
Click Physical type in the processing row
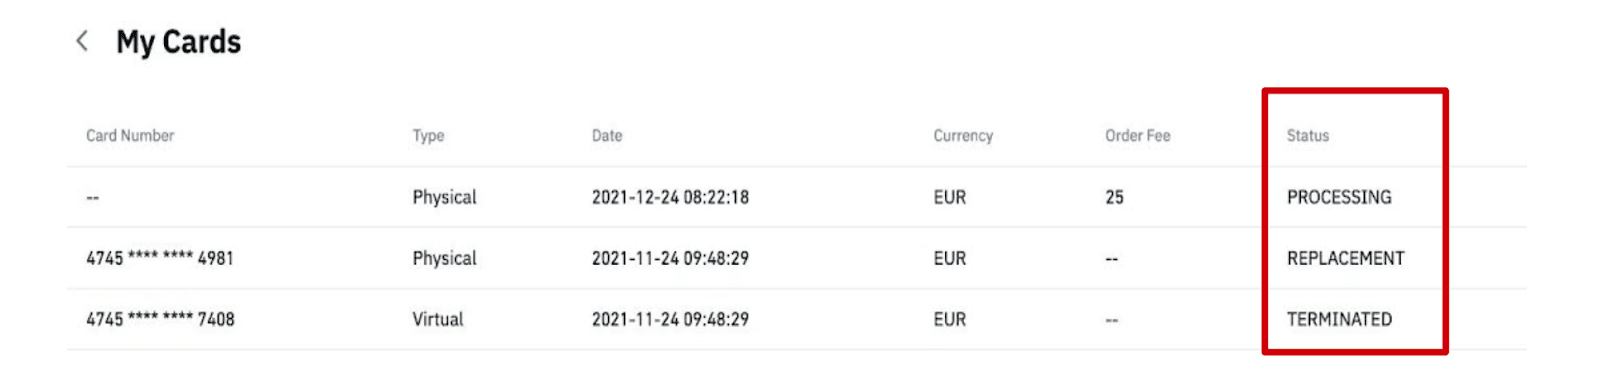pyautogui.click(x=444, y=197)
